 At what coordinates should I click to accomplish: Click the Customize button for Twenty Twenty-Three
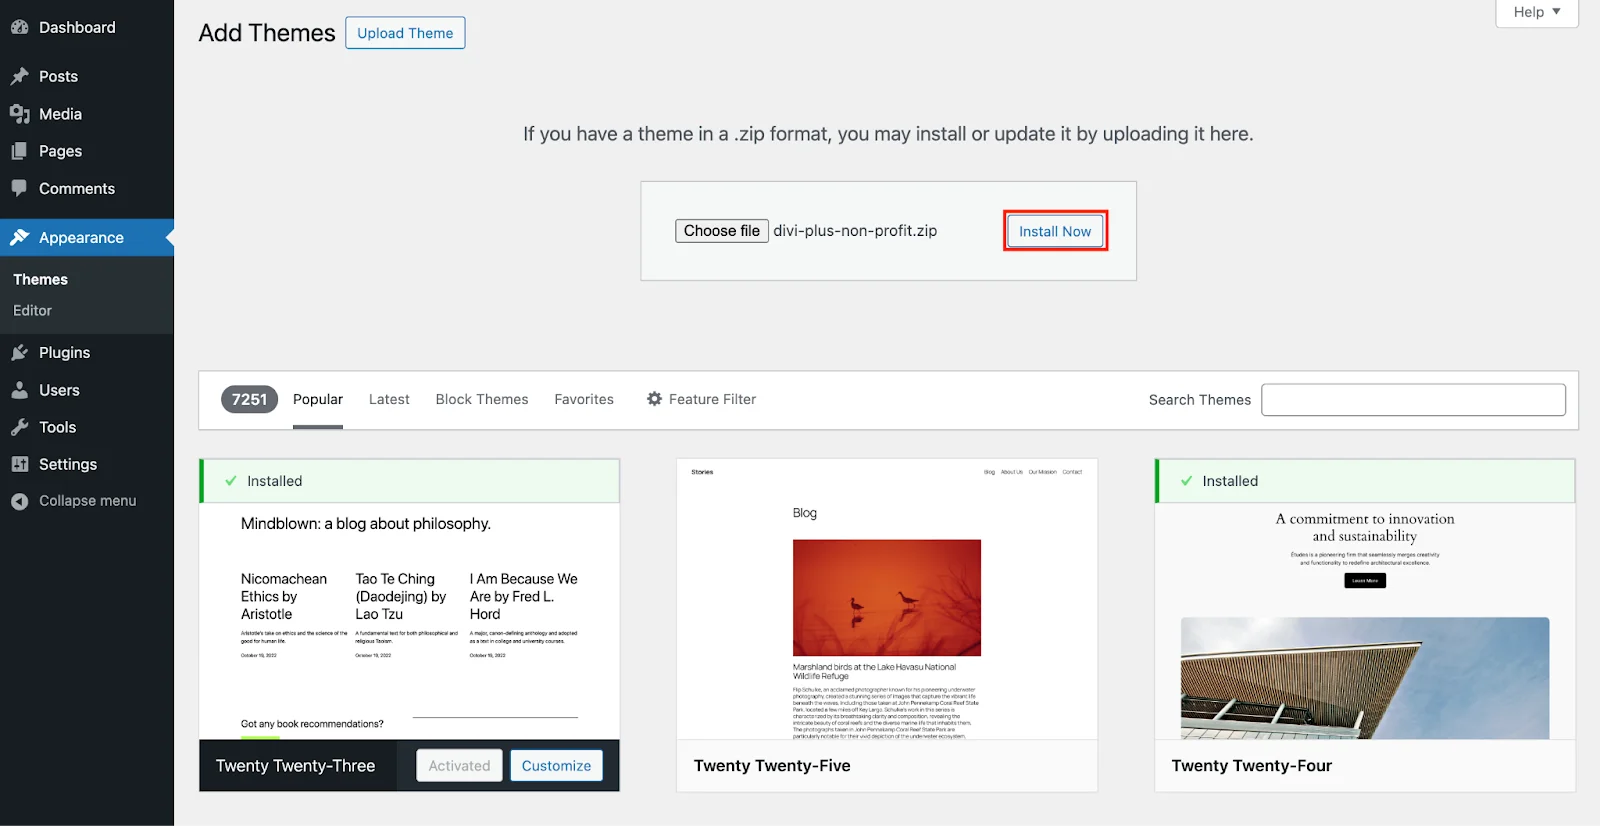[x=556, y=766]
